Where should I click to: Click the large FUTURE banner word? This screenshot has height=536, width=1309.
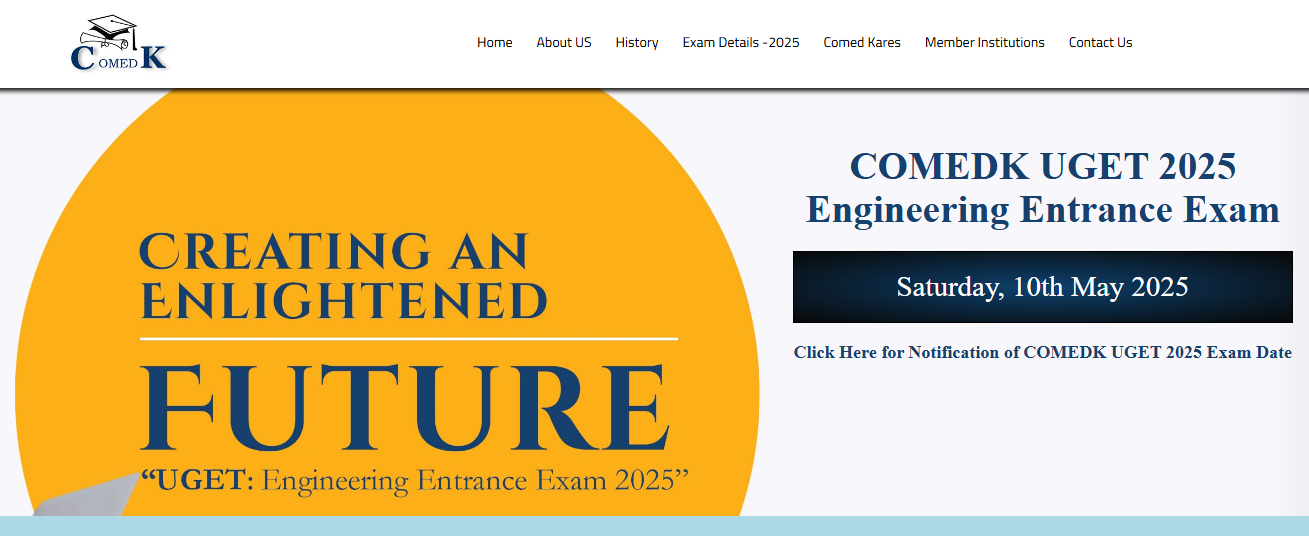pos(405,407)
